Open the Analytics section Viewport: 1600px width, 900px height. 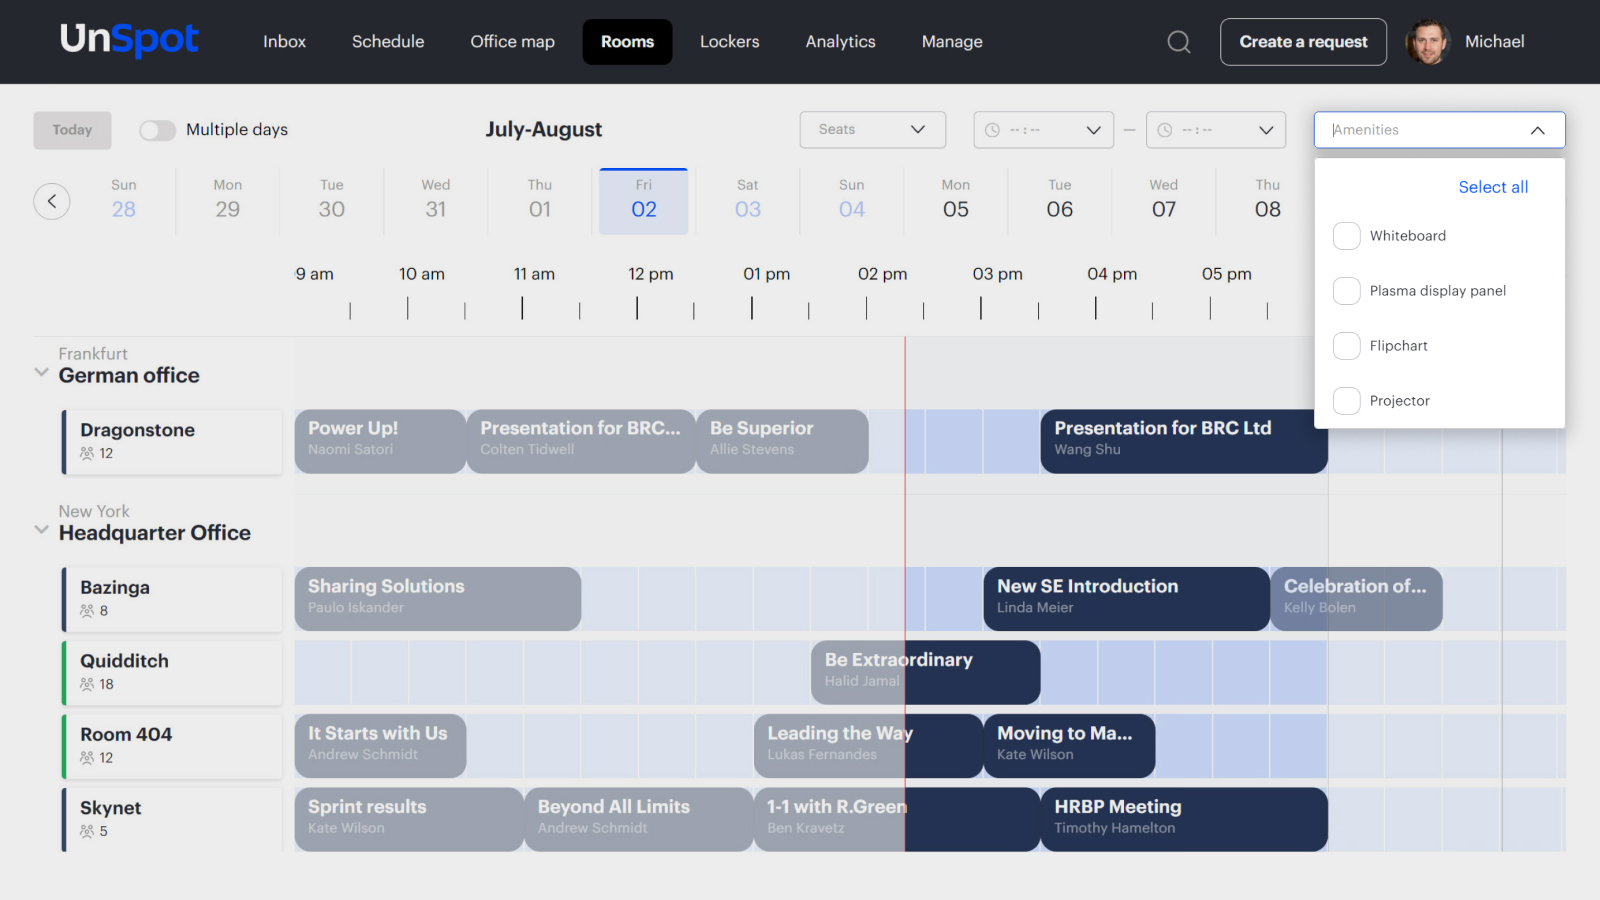840,42
